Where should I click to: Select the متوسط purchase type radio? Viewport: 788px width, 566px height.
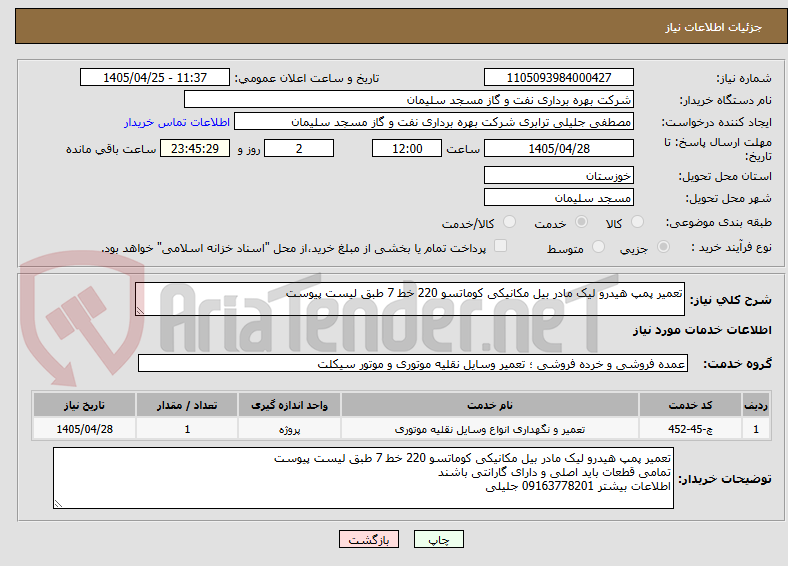598,247
